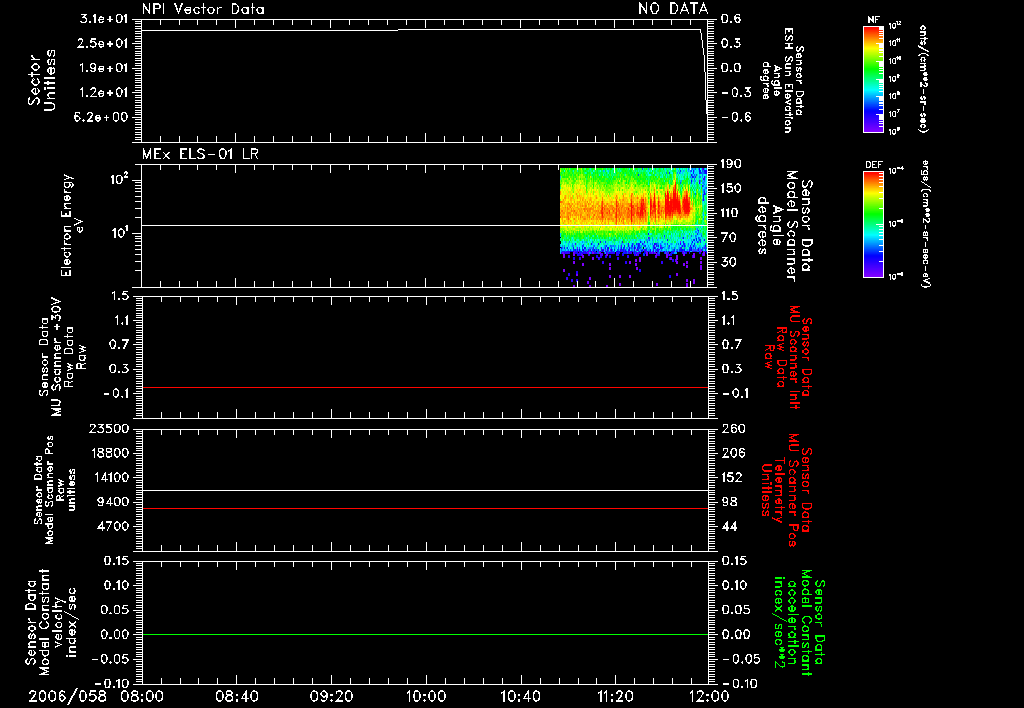Image resolution: width=1024 pixels, height=708 pixels.
Task: Click the green Model Constant acceleration label
Action: coord(799,622)
